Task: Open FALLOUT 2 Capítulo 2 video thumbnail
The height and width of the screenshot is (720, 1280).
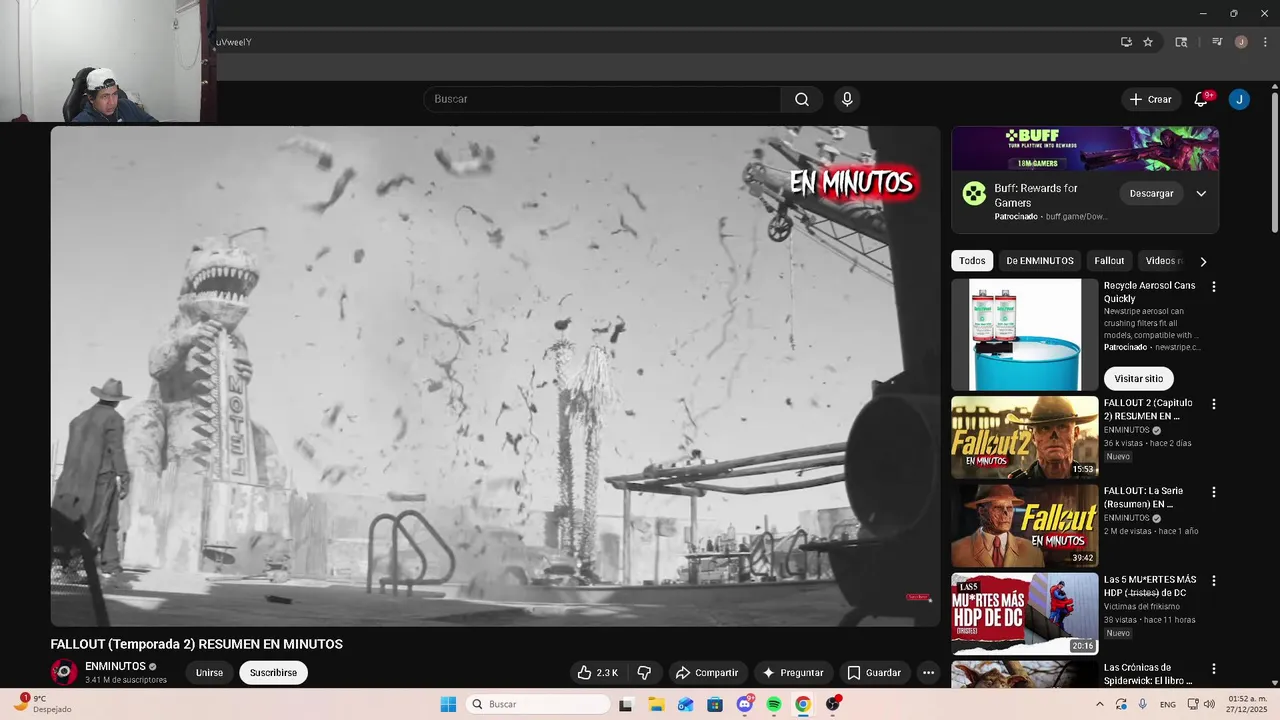Action: pos(1024,437)
